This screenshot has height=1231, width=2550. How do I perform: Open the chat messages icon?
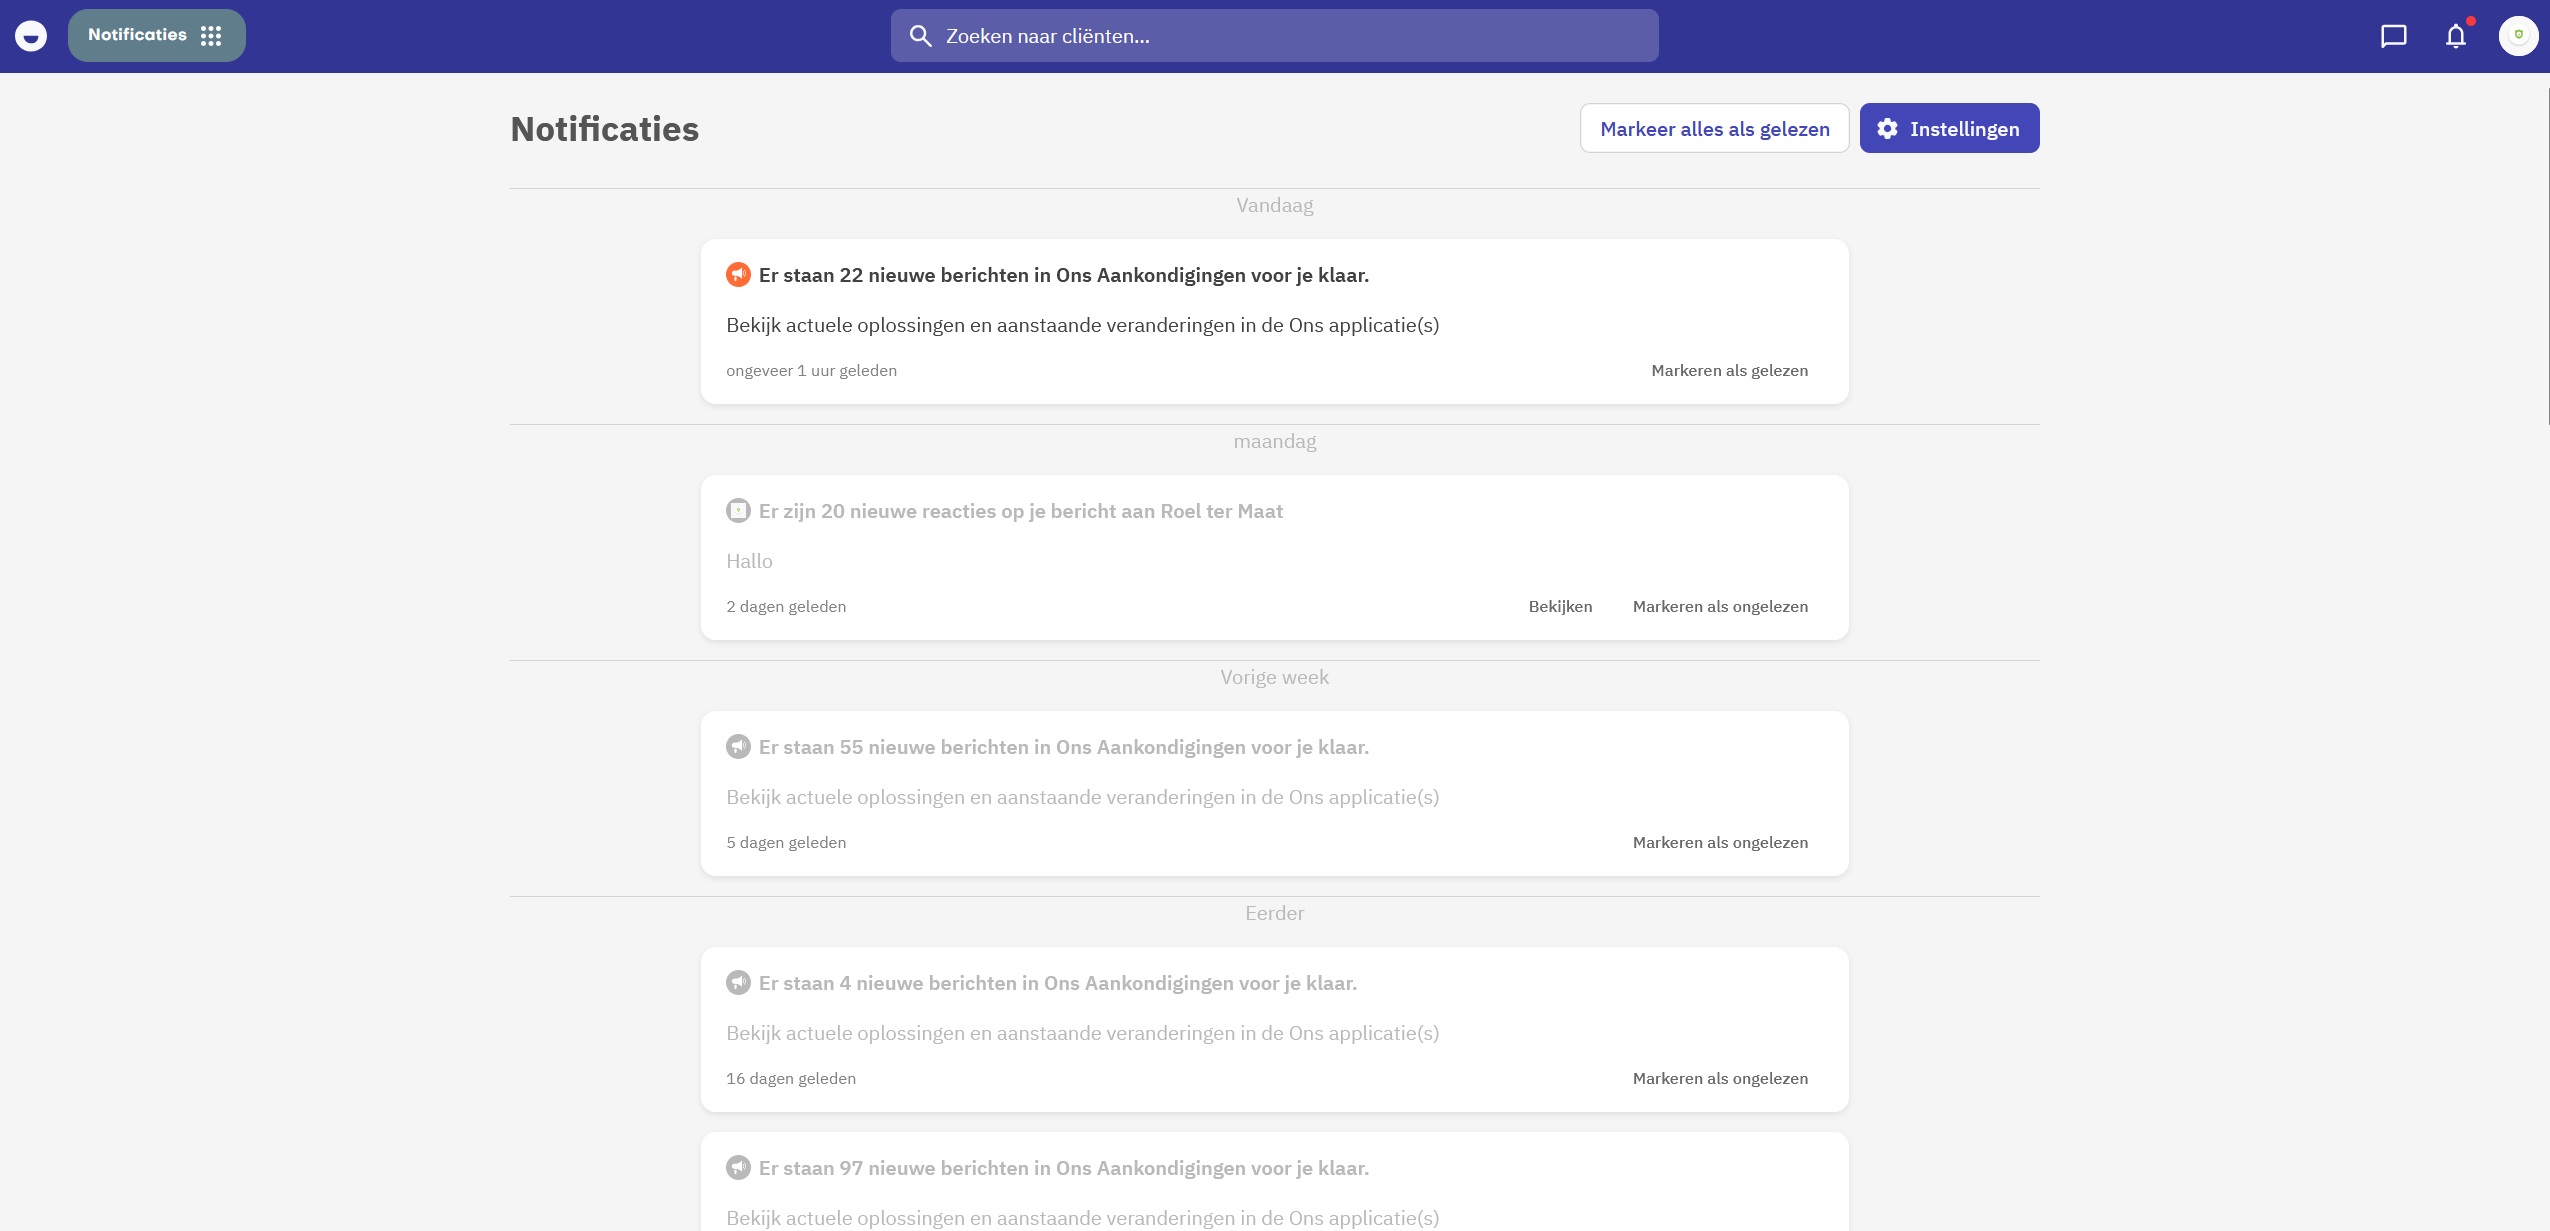(x=2393, y=36)
